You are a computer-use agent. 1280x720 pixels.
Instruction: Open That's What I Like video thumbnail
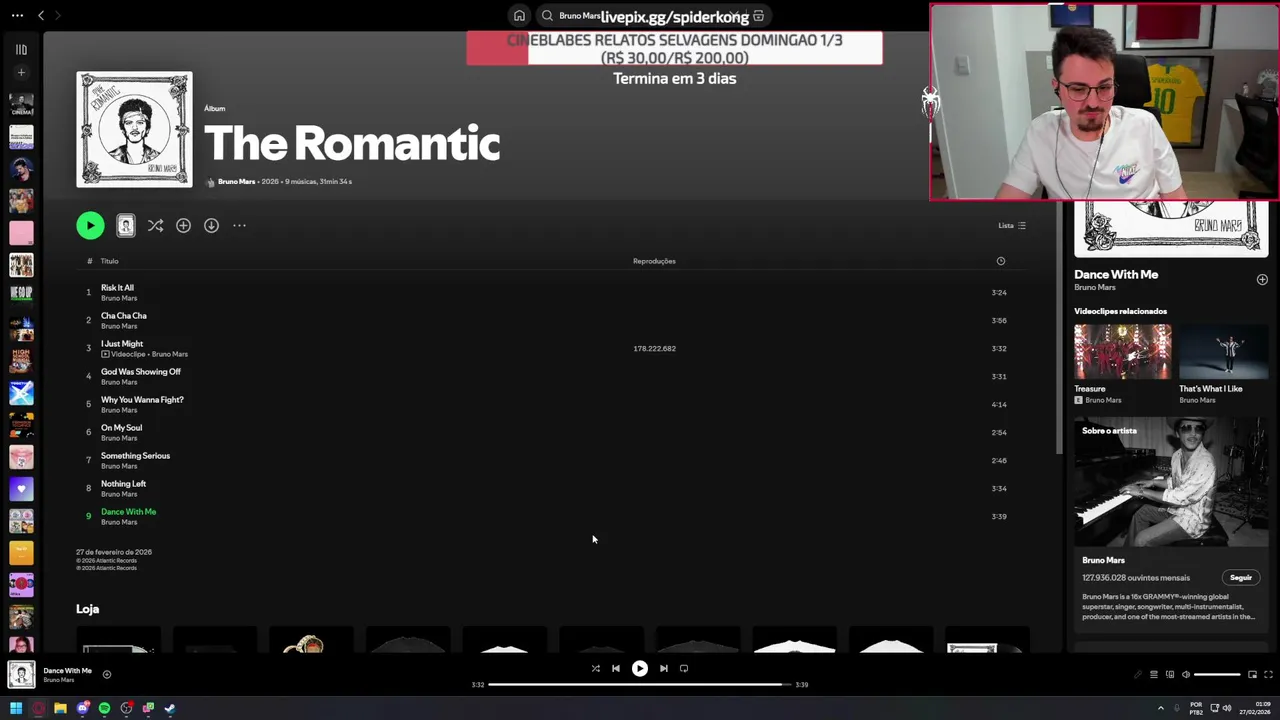tap(1224, 351)
